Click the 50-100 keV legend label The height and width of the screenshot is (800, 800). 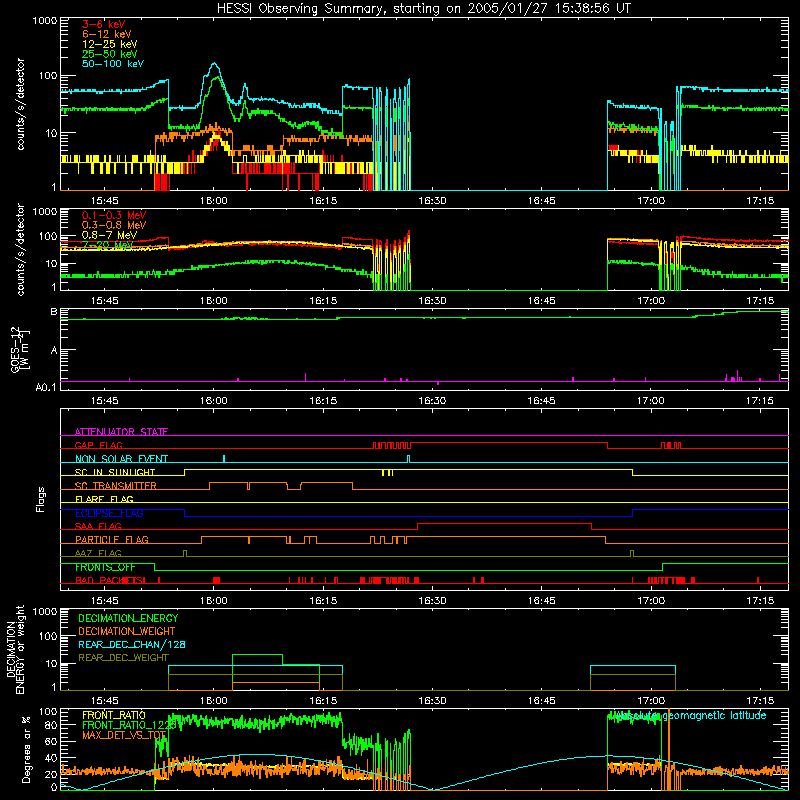point(113,64)
